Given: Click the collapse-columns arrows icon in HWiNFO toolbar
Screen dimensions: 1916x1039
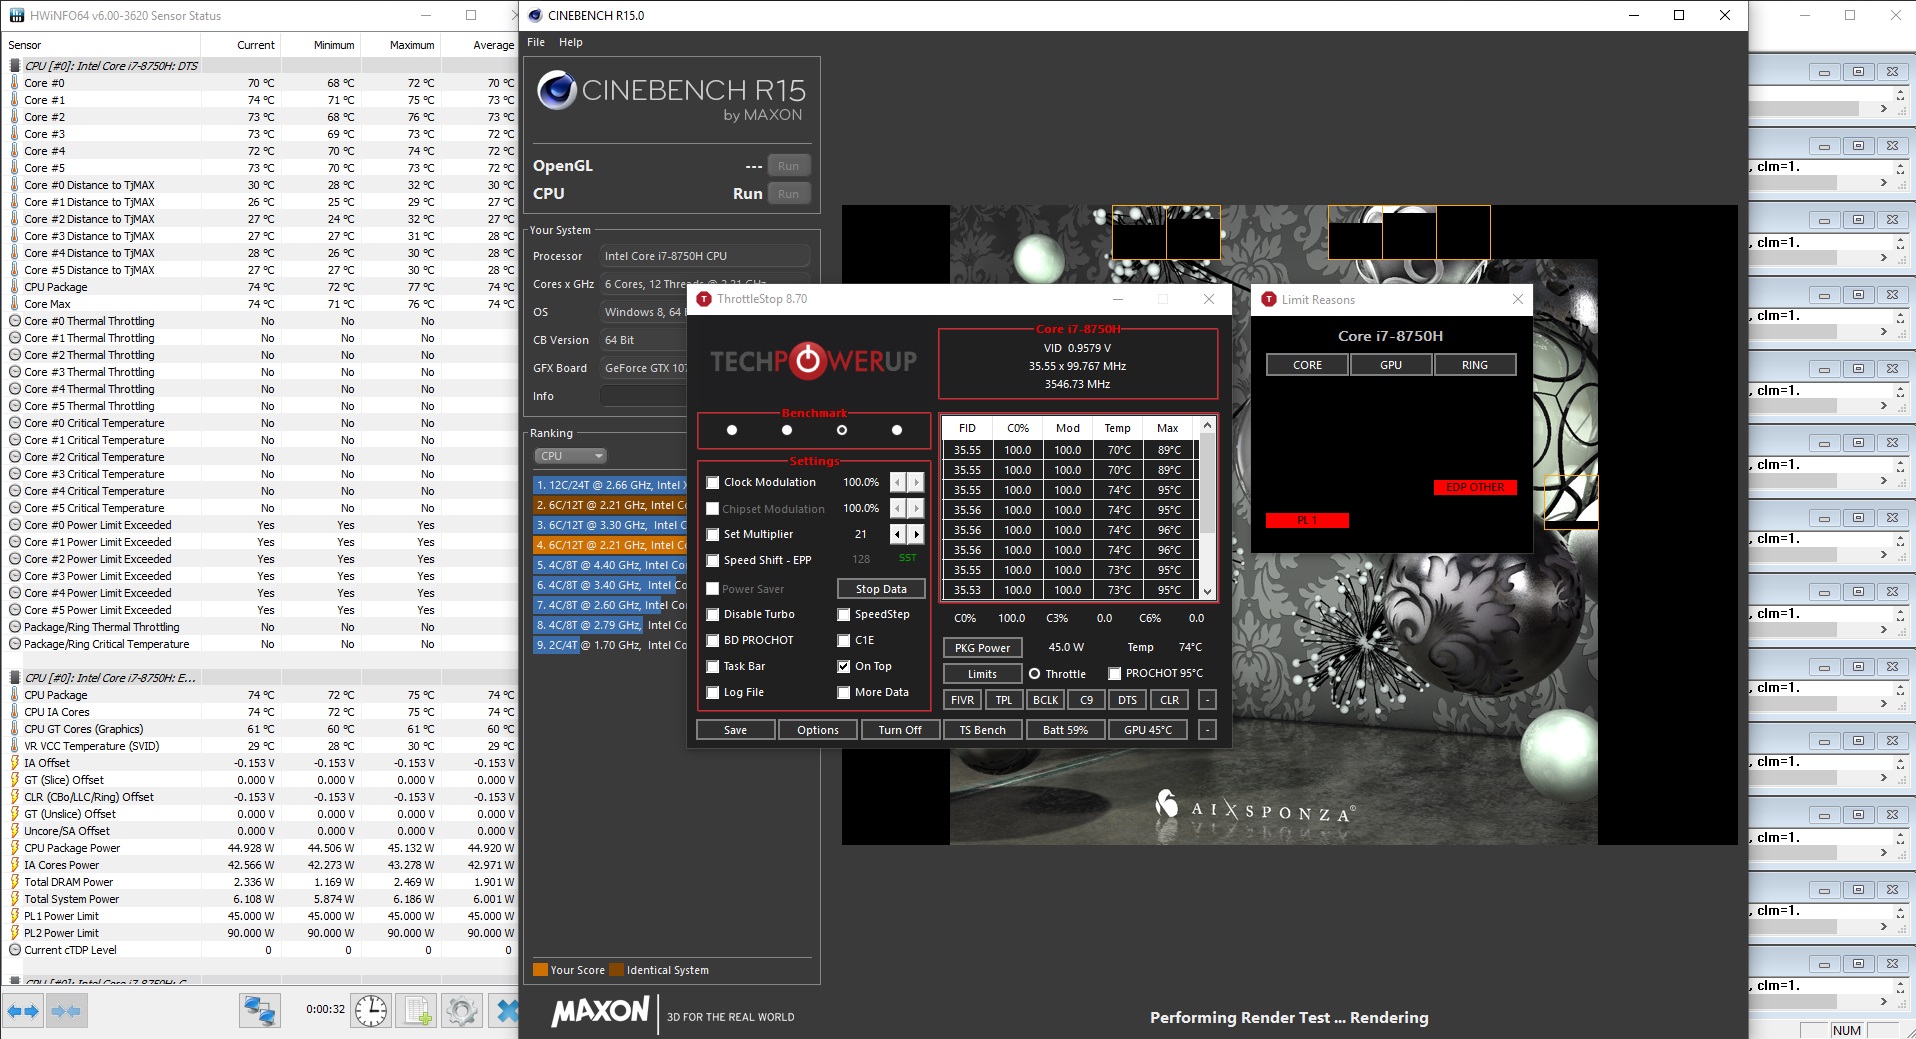Looking at the screenshot, I should 66,1011.
